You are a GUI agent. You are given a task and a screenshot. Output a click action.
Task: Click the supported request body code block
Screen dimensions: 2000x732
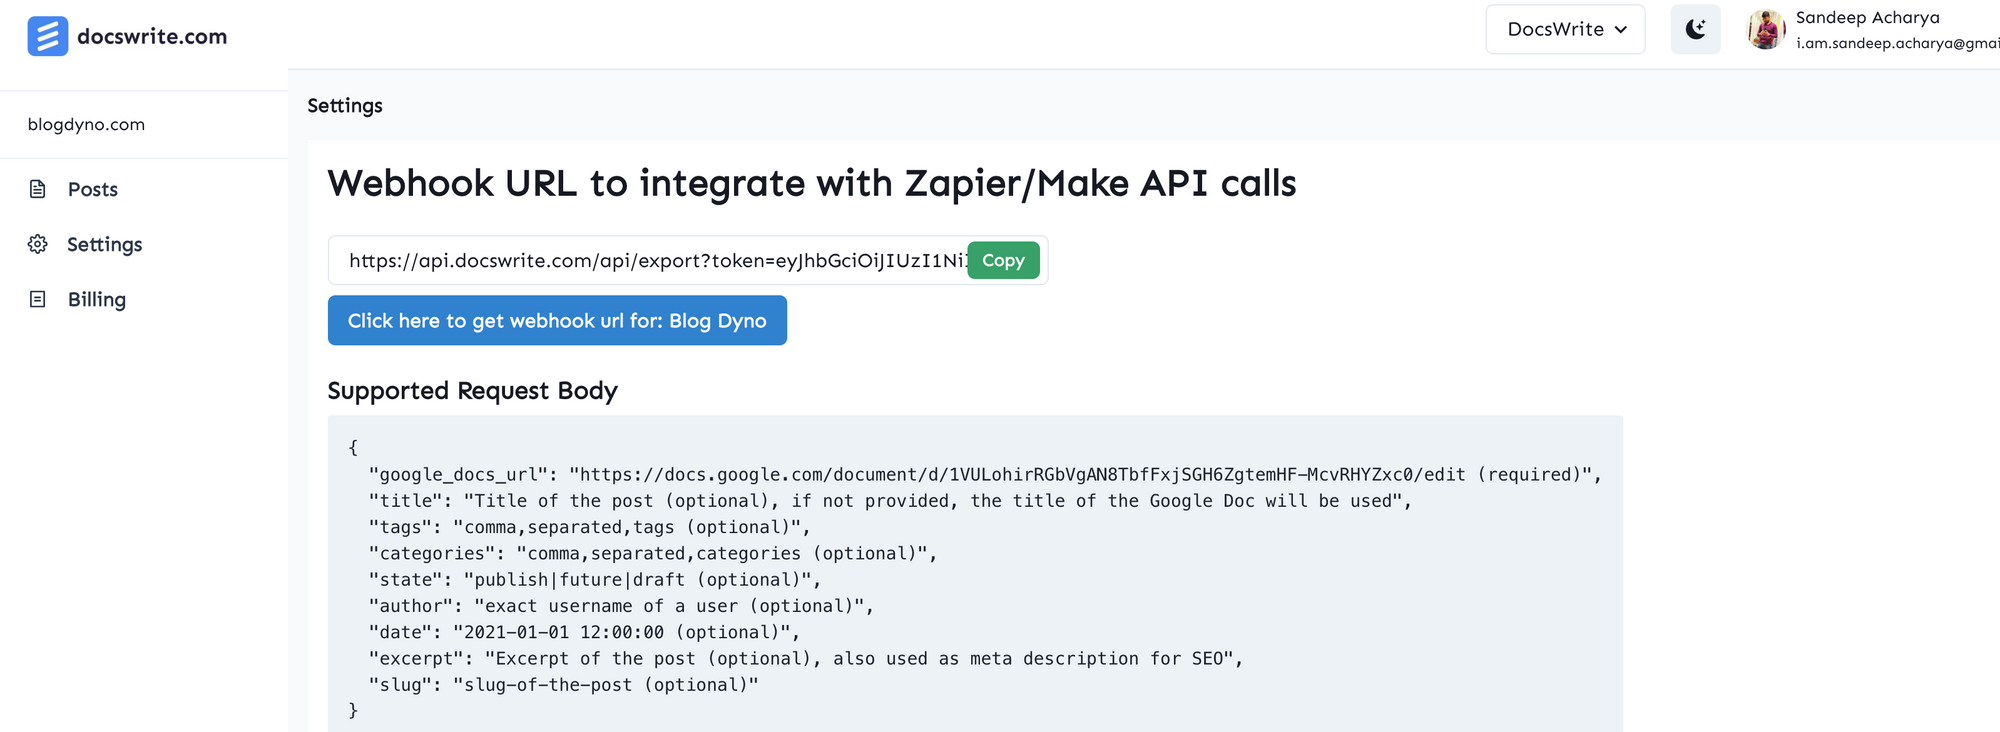975,578
